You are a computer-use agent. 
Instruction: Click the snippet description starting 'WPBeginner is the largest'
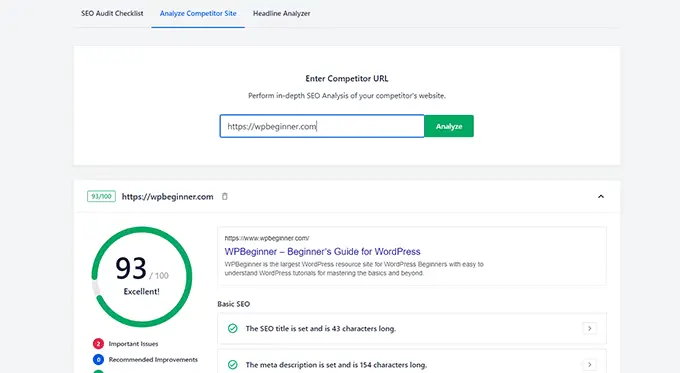pyautogui.click(x=354, y=268)
